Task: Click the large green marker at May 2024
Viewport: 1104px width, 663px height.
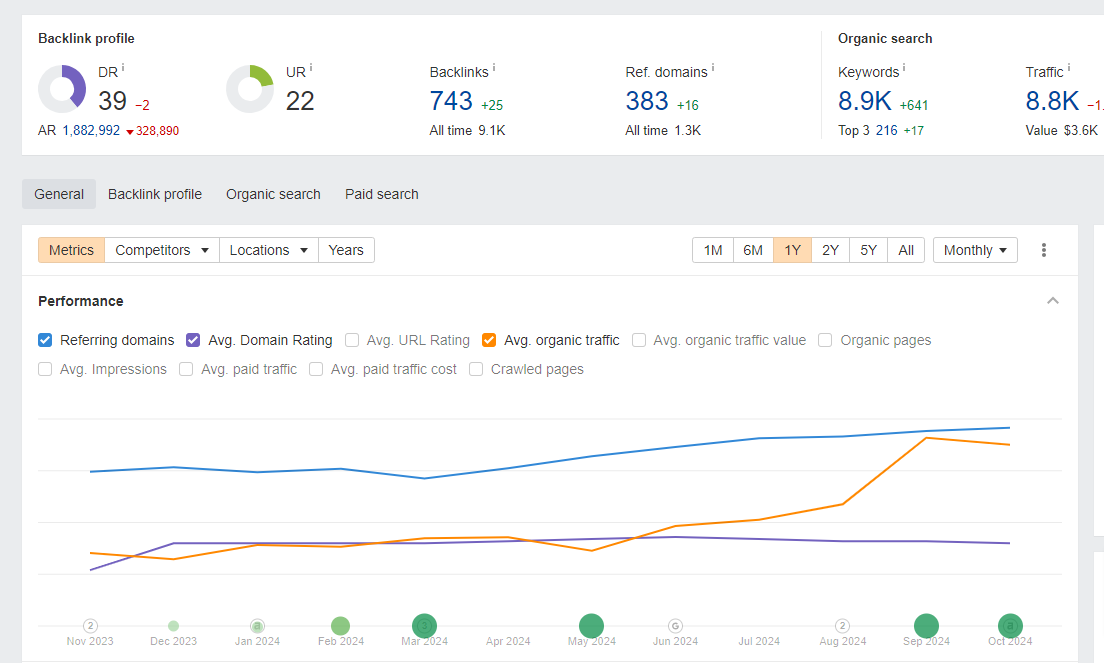Action: pyautogui.click(x=591, y=626)
